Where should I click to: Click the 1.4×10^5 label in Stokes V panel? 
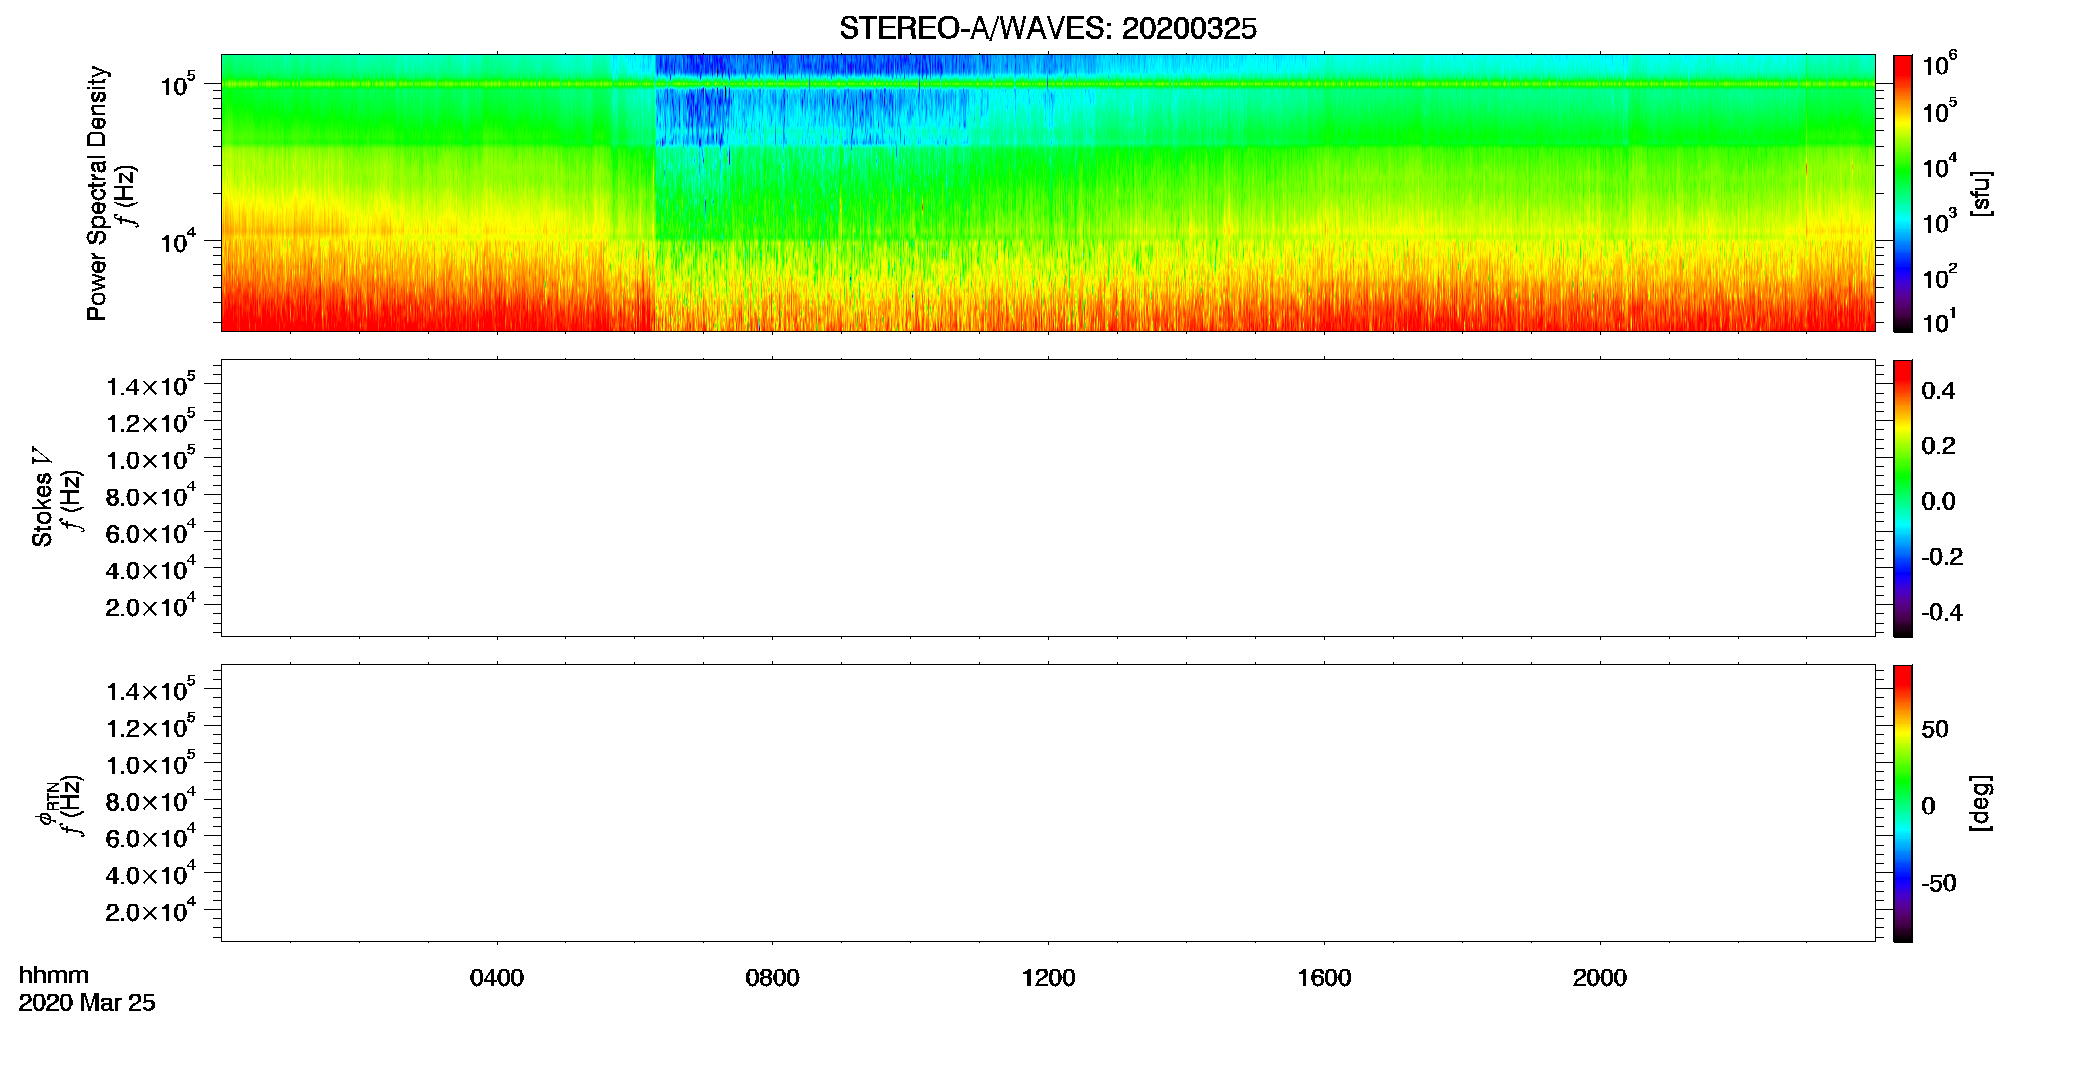pos(151,385)
